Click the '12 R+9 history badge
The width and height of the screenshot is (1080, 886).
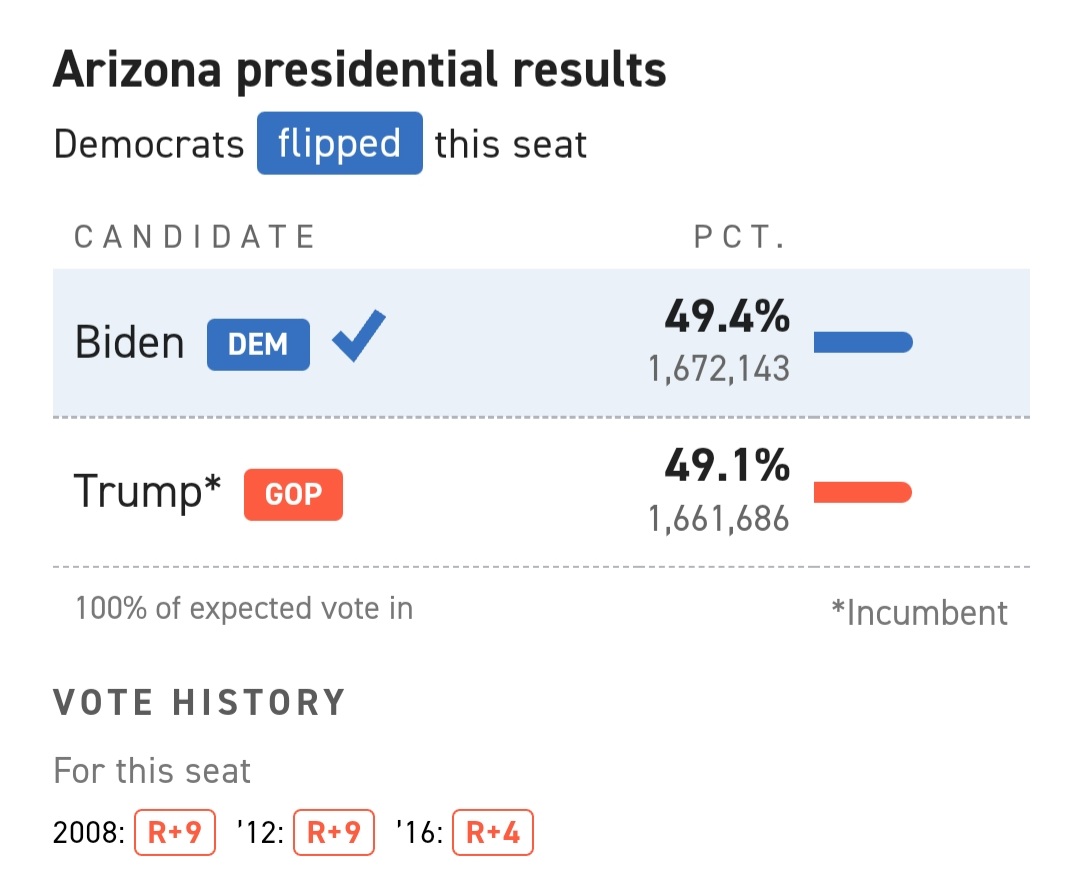tap(333, 833)
